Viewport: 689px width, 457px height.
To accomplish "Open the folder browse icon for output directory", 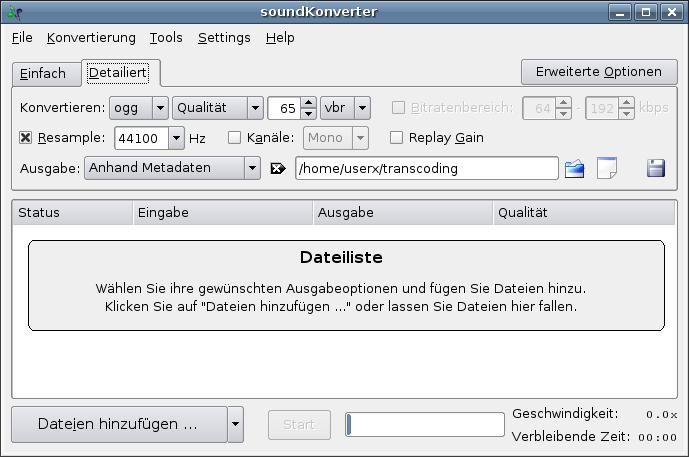I will pos(574,168).
